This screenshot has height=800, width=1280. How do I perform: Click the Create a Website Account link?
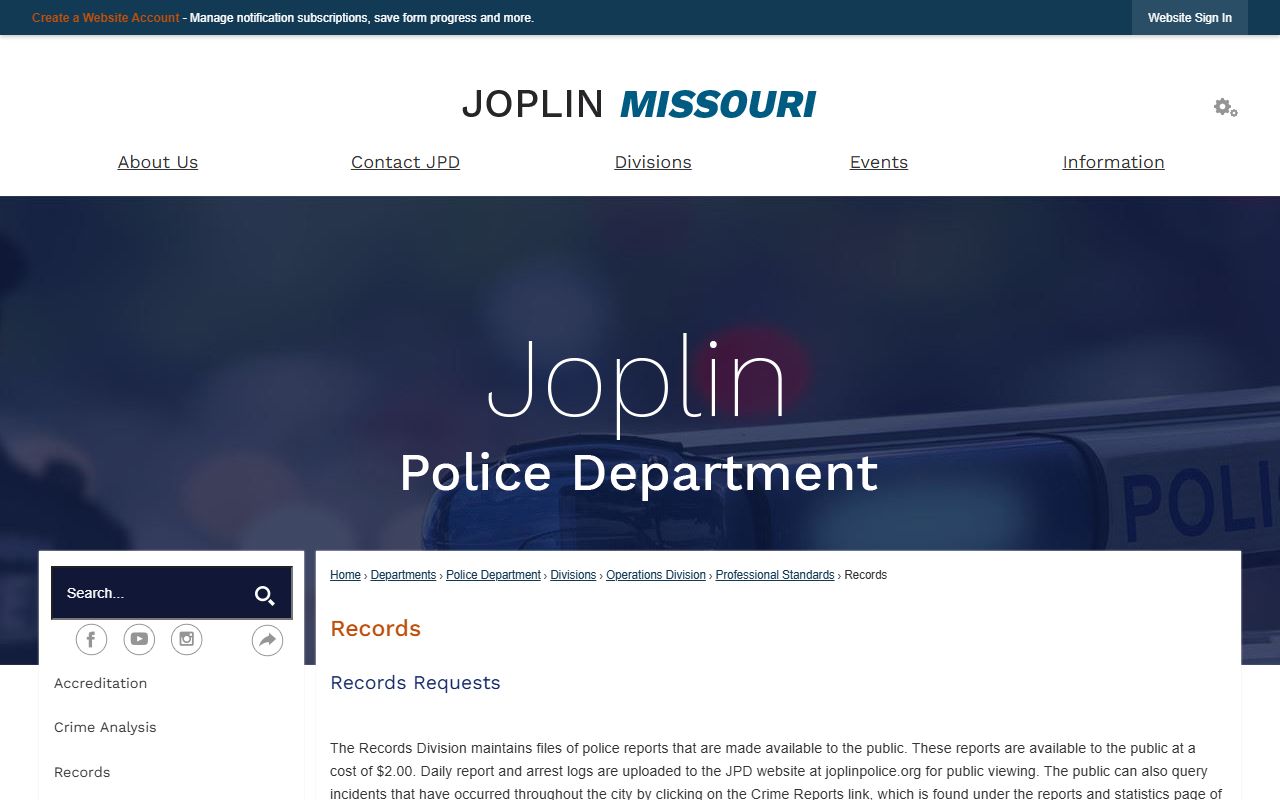[106, 18]
